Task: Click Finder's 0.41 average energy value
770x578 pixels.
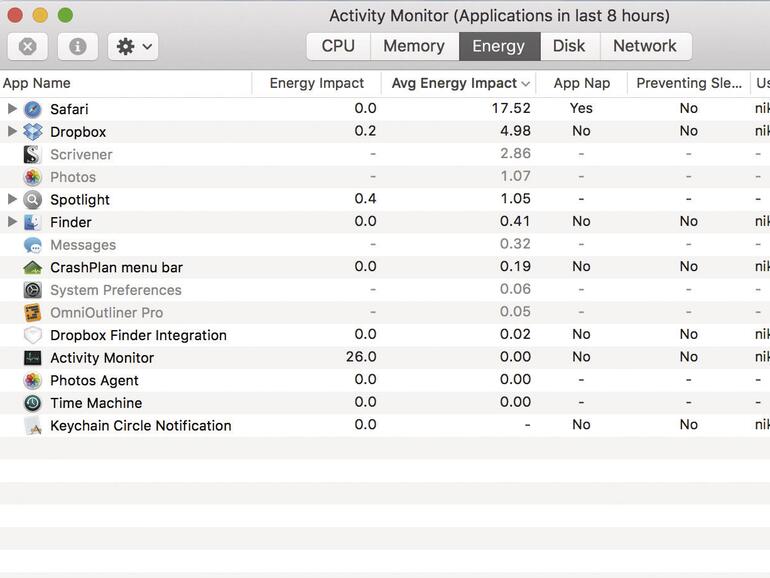Action: pyautogui.click(x=515, y=221)
